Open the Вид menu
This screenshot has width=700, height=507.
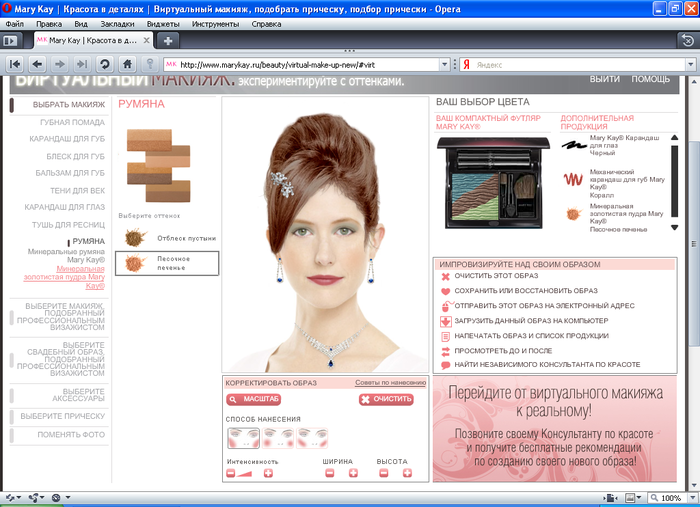click(x=81, y=24)
